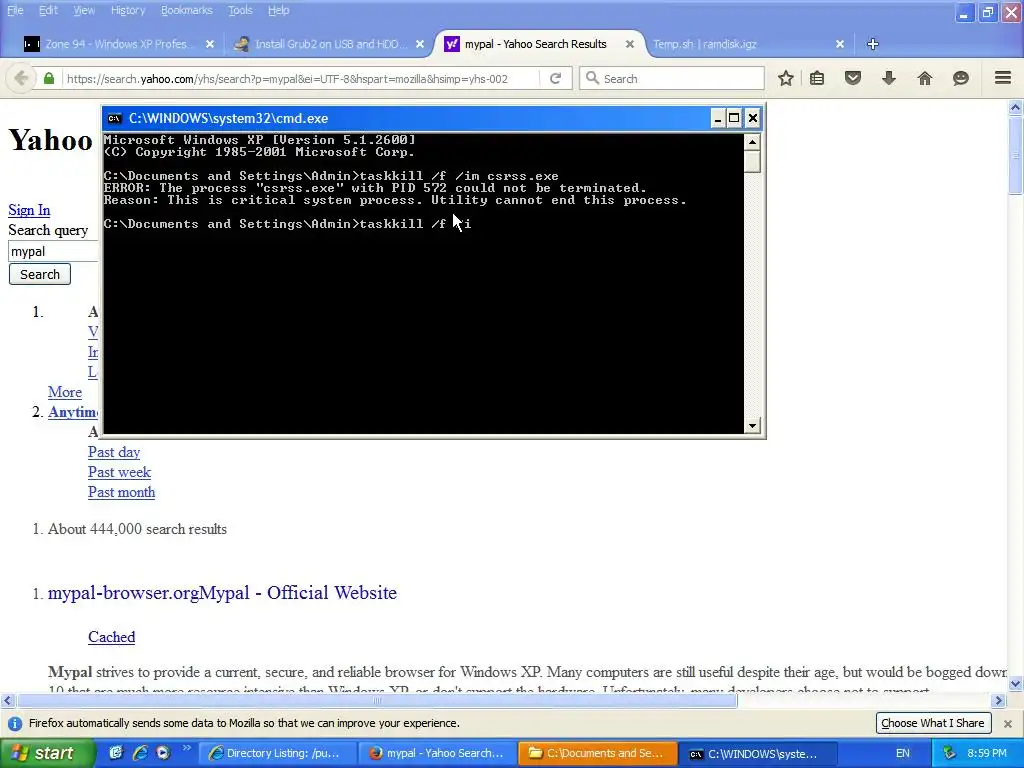Click the green padlock site identity icon
1024x768 pixels.
coord(49,78)
